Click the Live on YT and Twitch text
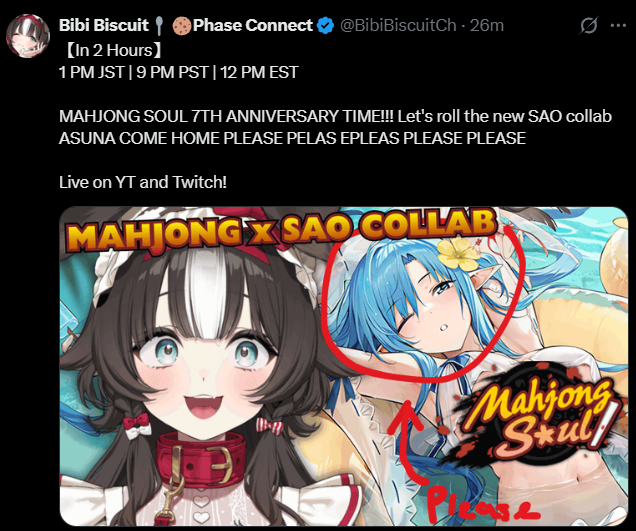636x531 pixels. (143, 182)
